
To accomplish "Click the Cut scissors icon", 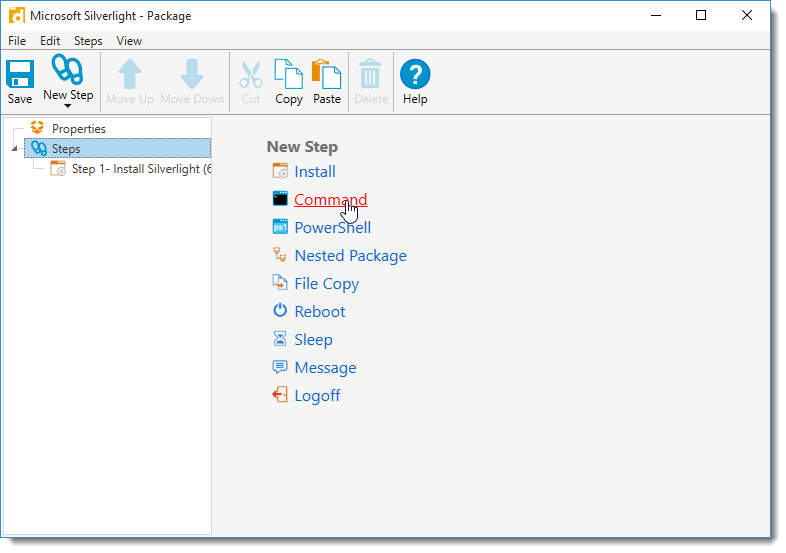I will [251, 74].
